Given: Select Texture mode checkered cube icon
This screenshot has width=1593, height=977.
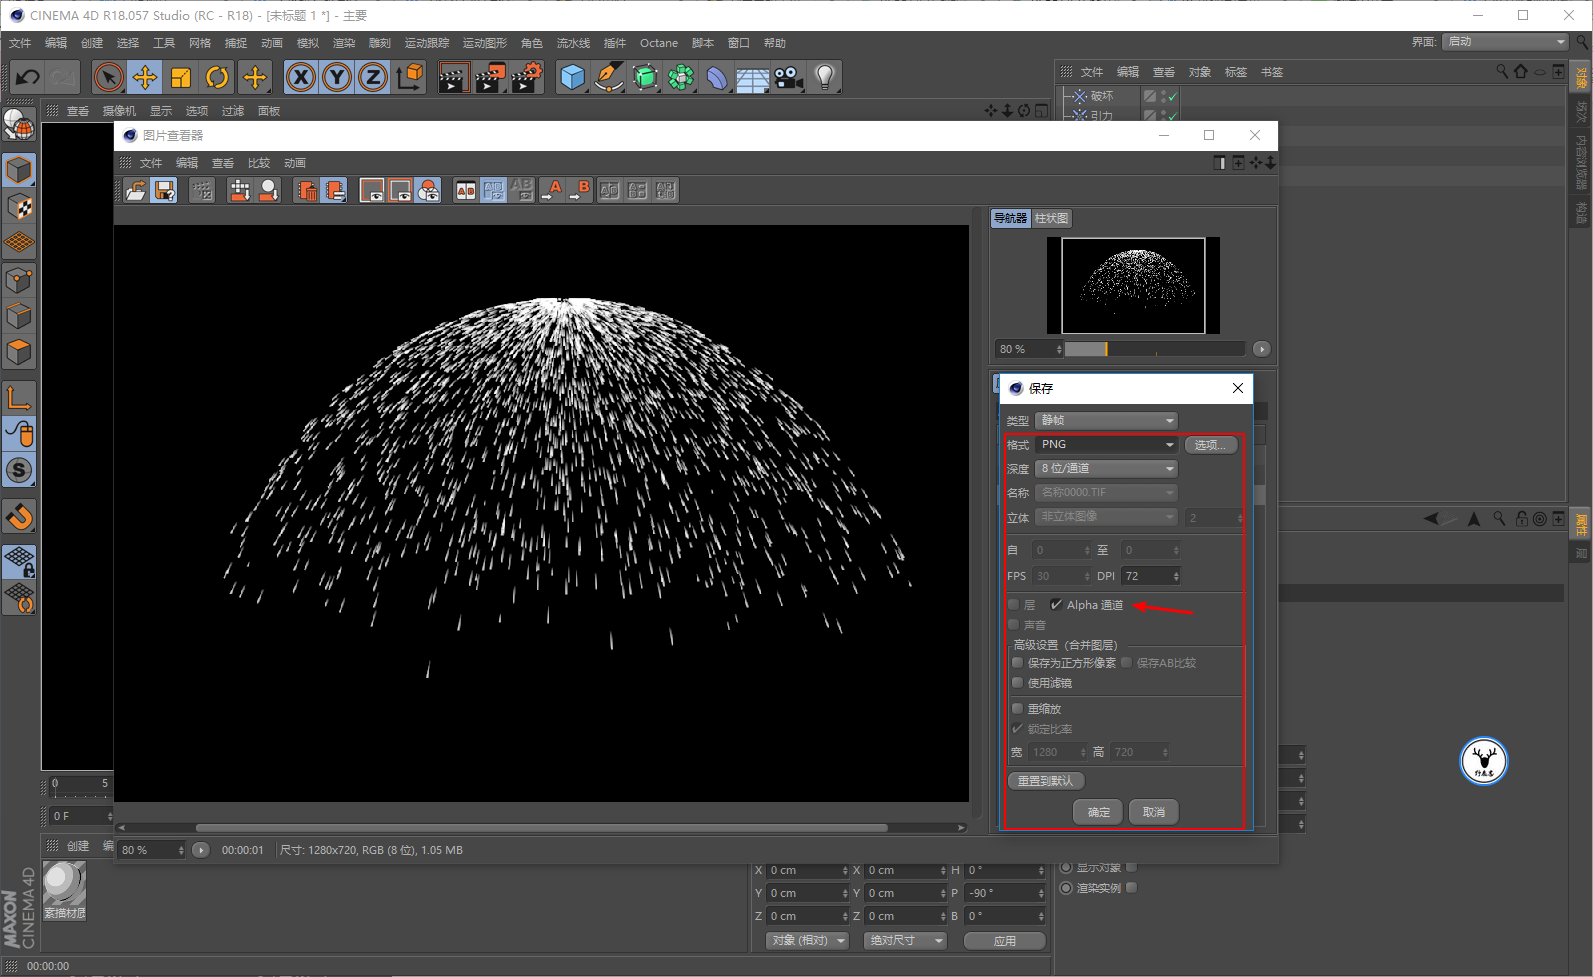Looking at the screenshot, I should pos(19,207).
